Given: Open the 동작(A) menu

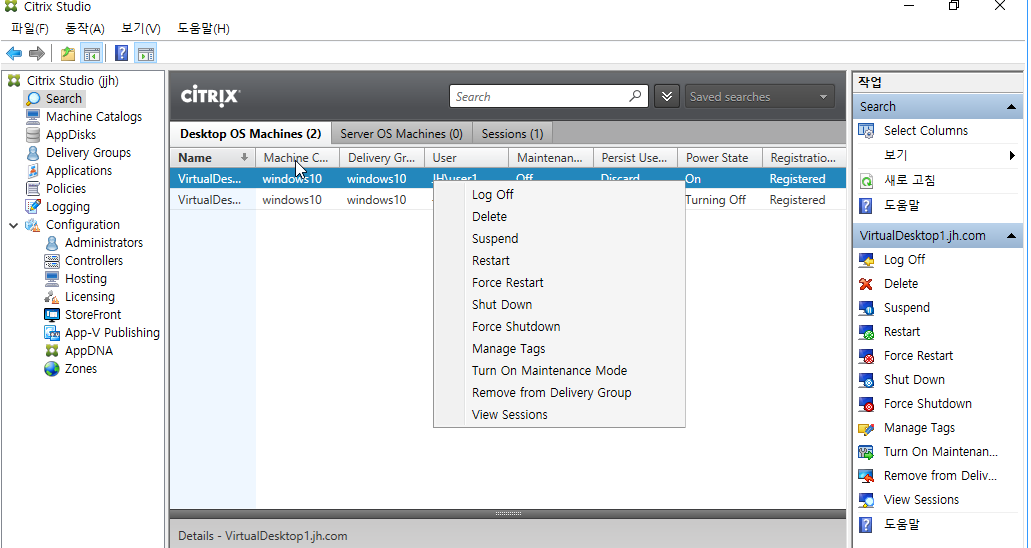Looking at the screenshot, I should coord(85,28).
